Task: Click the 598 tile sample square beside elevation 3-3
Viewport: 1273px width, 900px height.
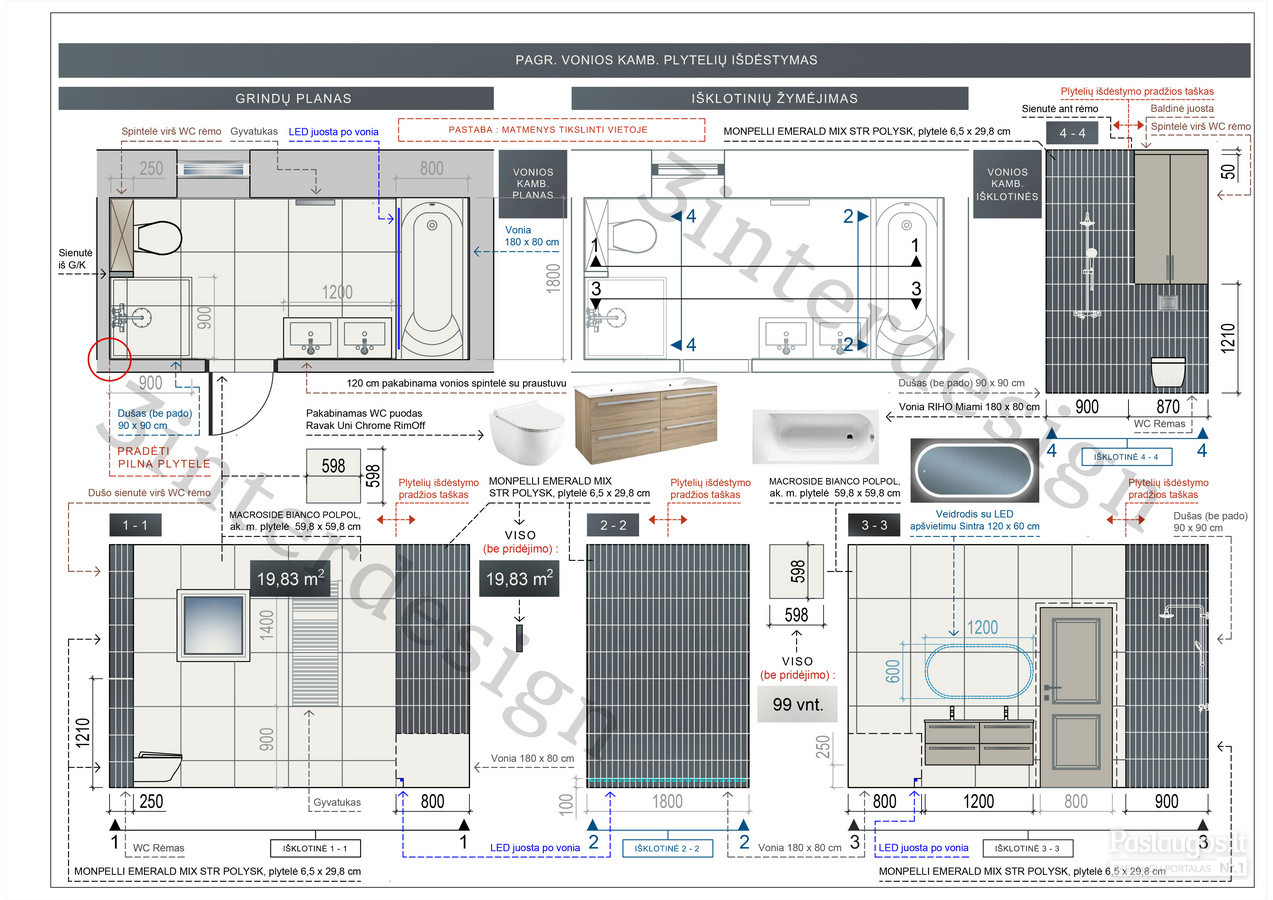Action: 797,571
